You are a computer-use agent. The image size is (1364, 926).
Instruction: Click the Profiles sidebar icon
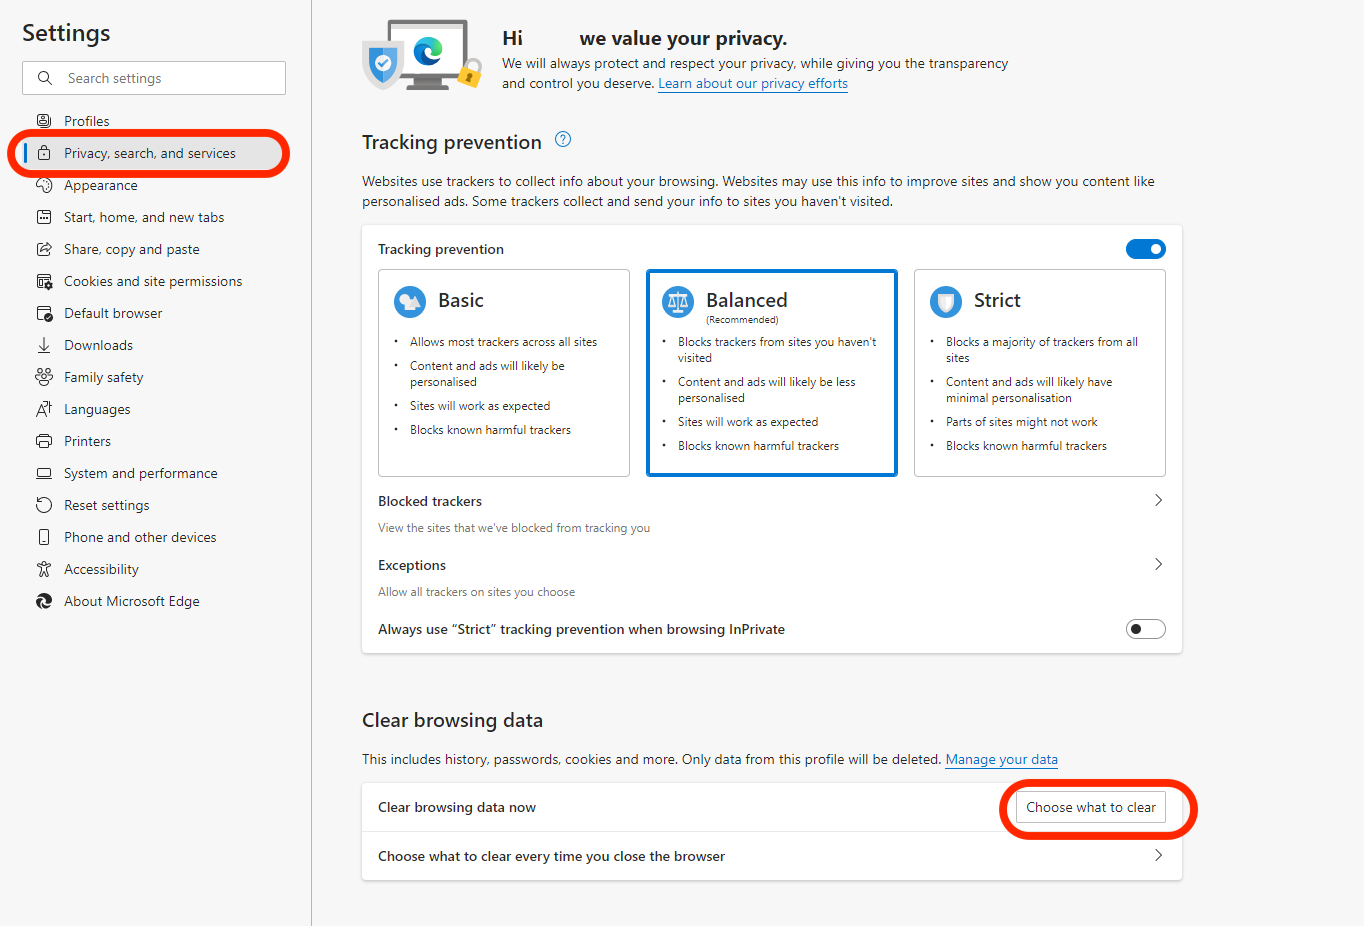[x=44, y=121]
